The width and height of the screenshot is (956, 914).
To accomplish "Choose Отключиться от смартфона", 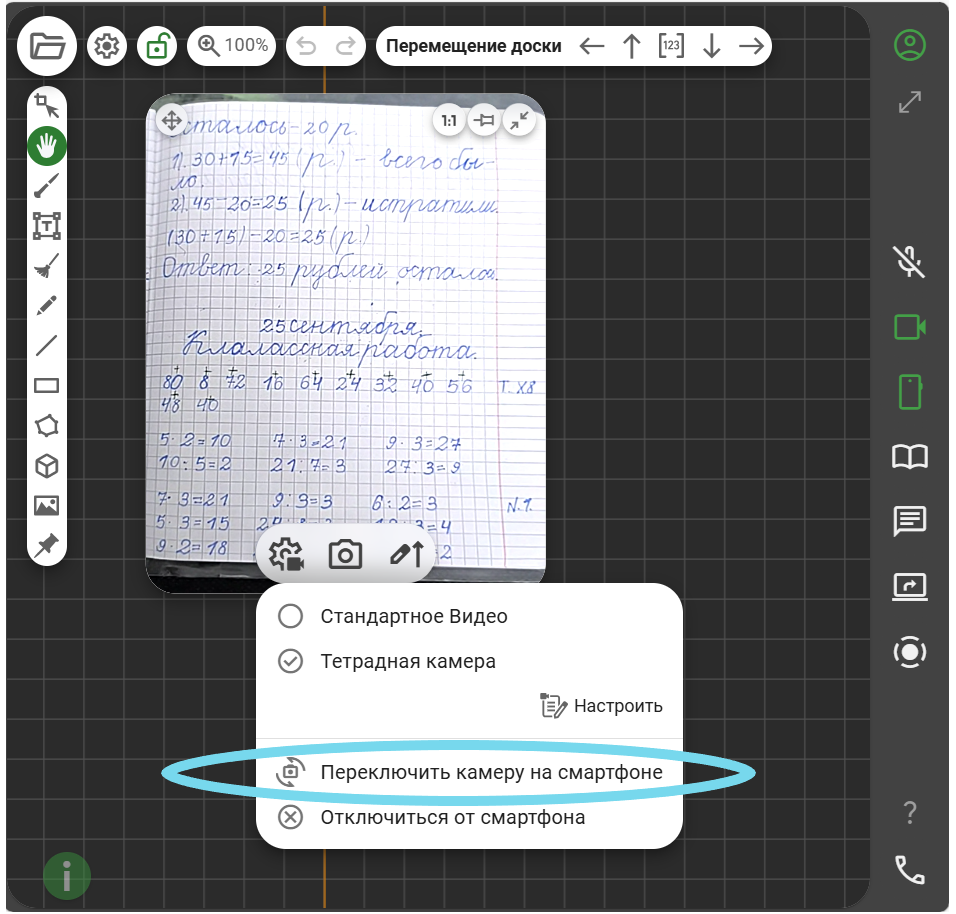I will click(x=452, y=817).
